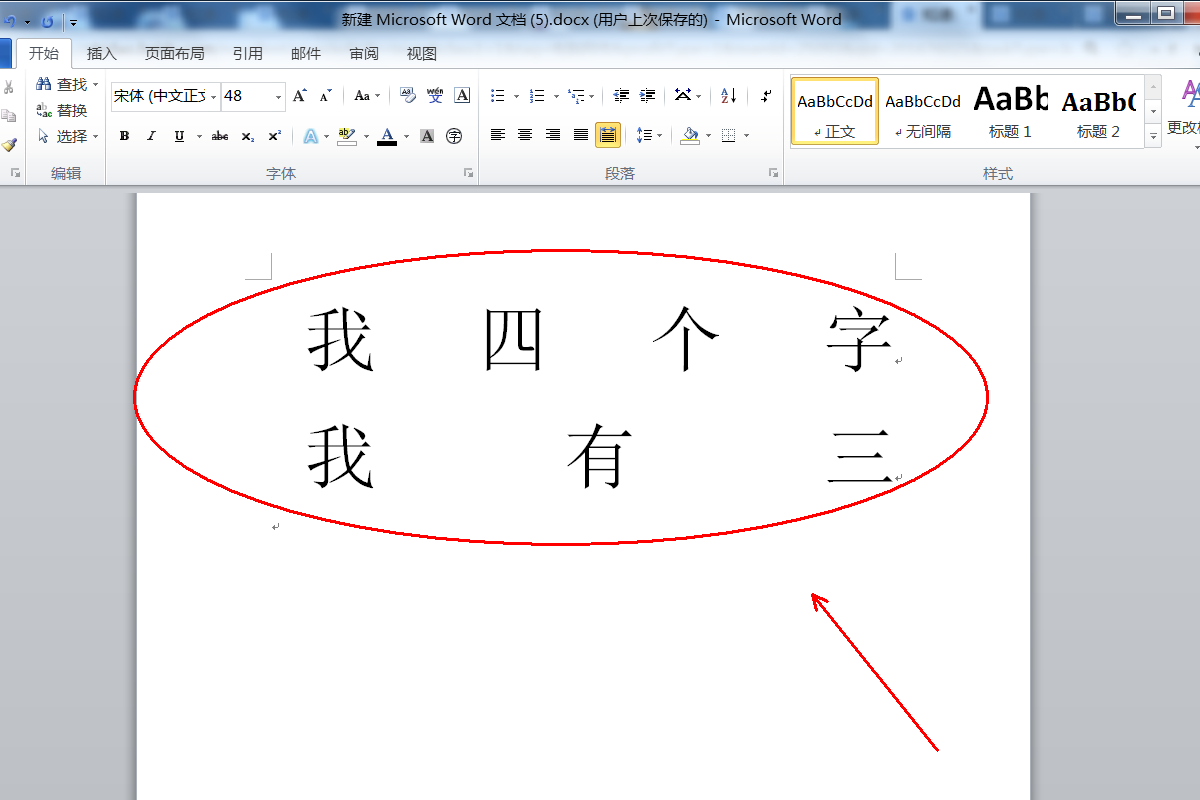
Task: Toggle align text right
Action: (x=553, y=135)
